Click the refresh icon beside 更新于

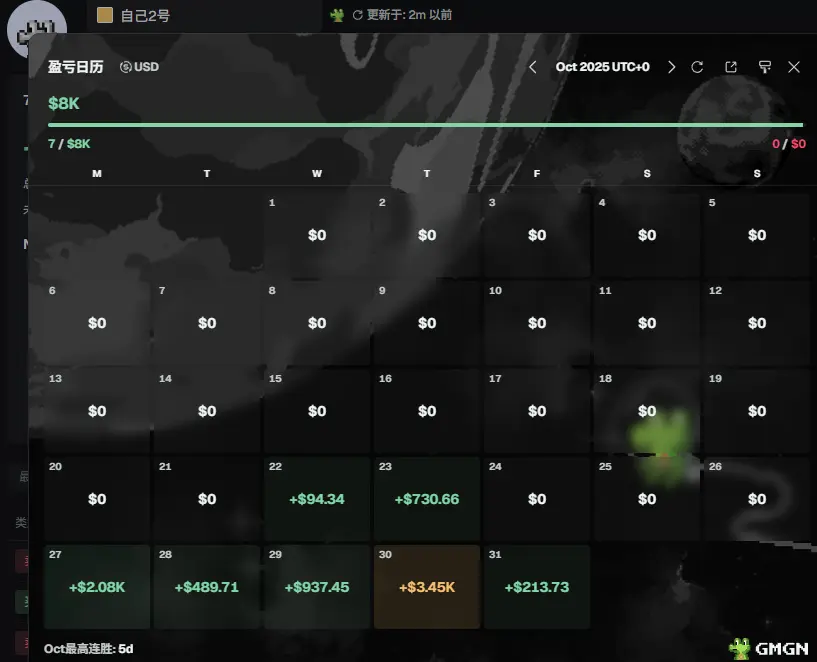point(357,15)
